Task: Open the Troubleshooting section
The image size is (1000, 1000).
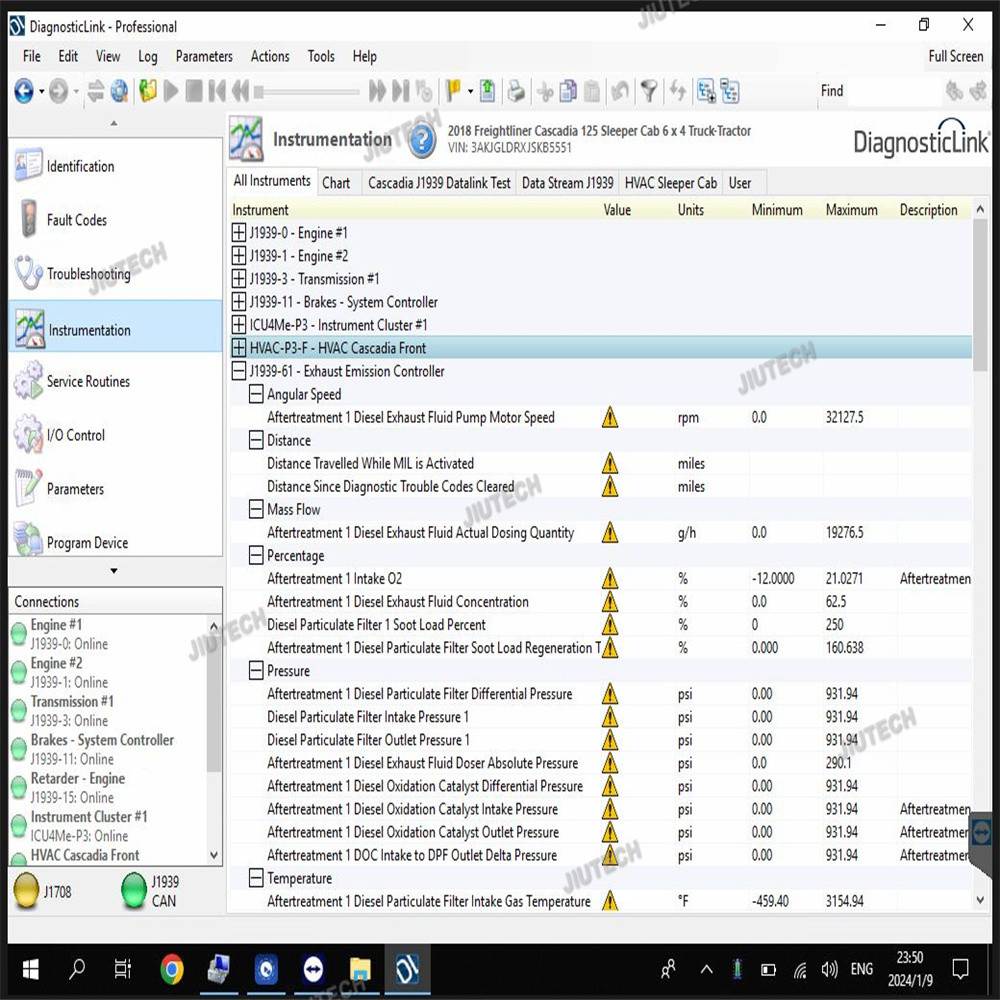Action: 88,274
